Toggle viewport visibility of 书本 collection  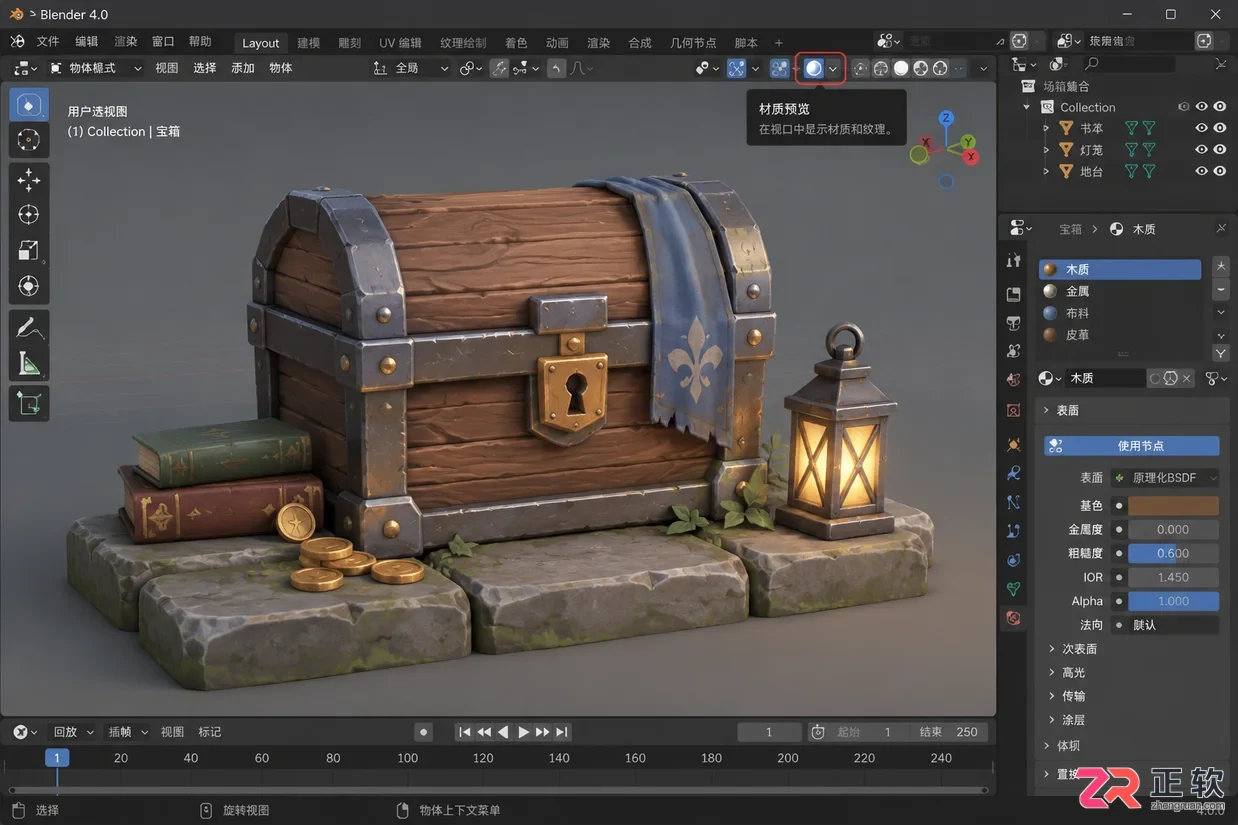pyautogui.click(x=1202, y=128)
